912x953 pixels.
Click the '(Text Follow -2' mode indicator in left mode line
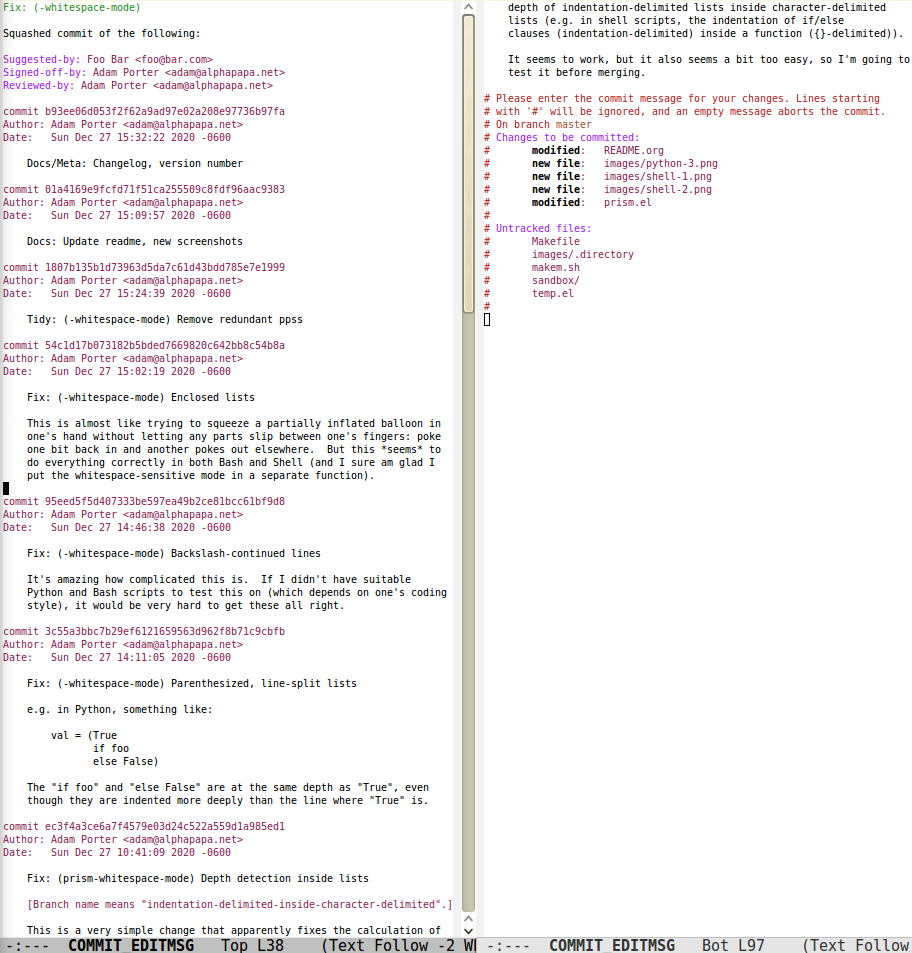click(388, 945)
